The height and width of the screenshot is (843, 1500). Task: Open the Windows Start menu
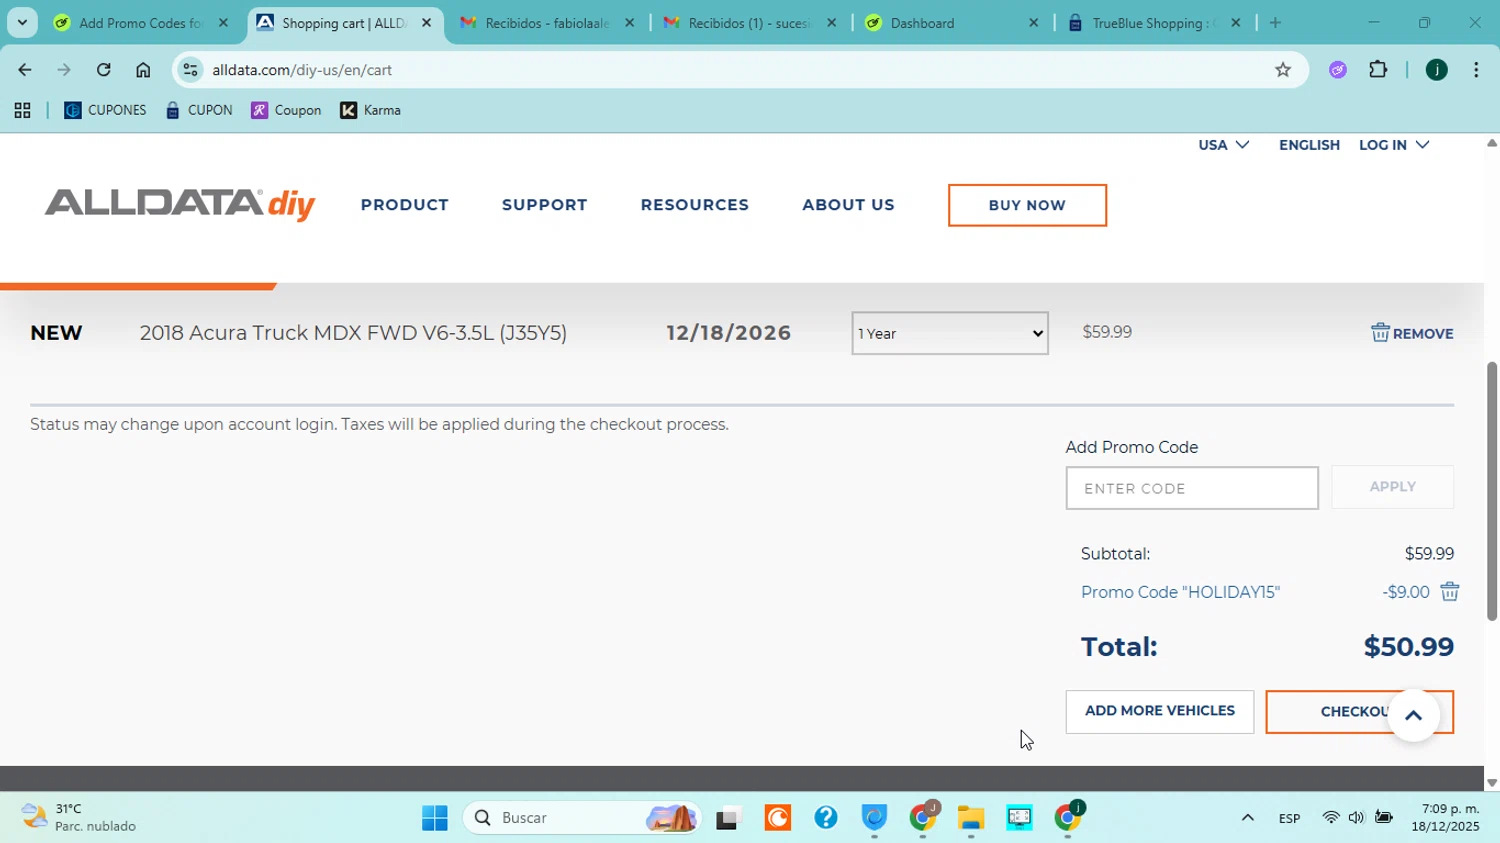(434, 818)
